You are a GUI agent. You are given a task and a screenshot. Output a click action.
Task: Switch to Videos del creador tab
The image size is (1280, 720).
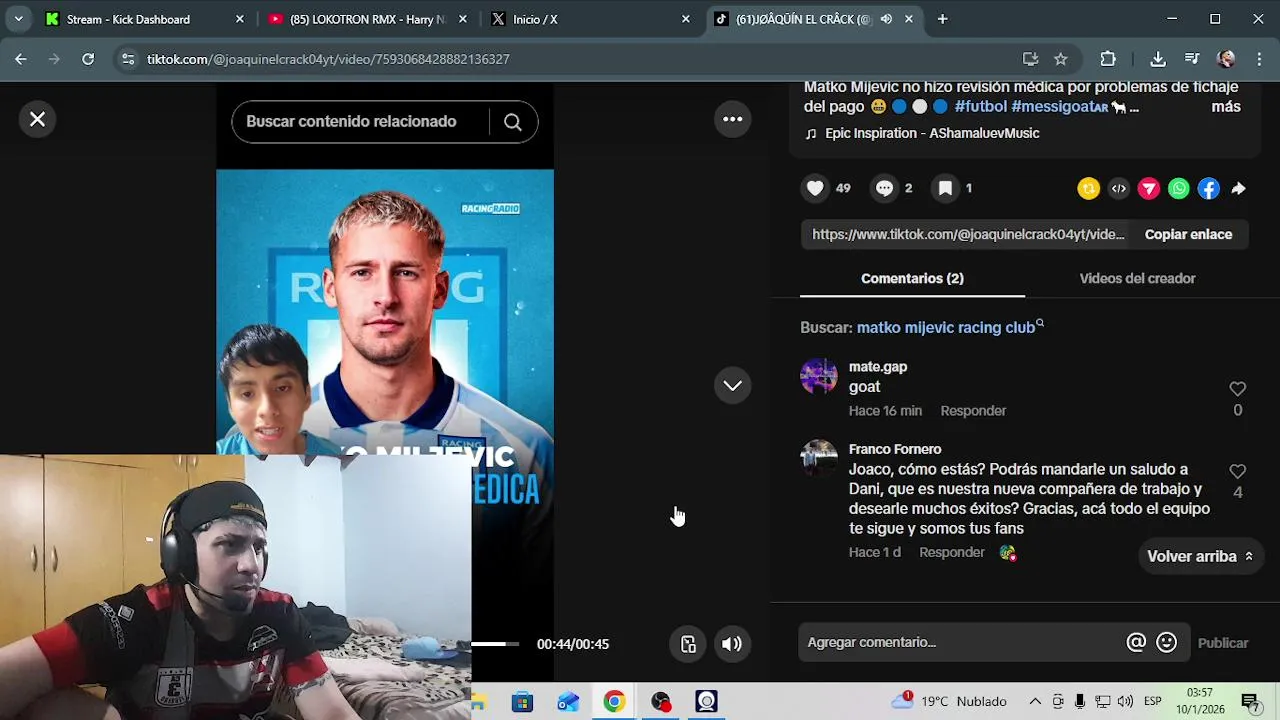click(1137, 278)
